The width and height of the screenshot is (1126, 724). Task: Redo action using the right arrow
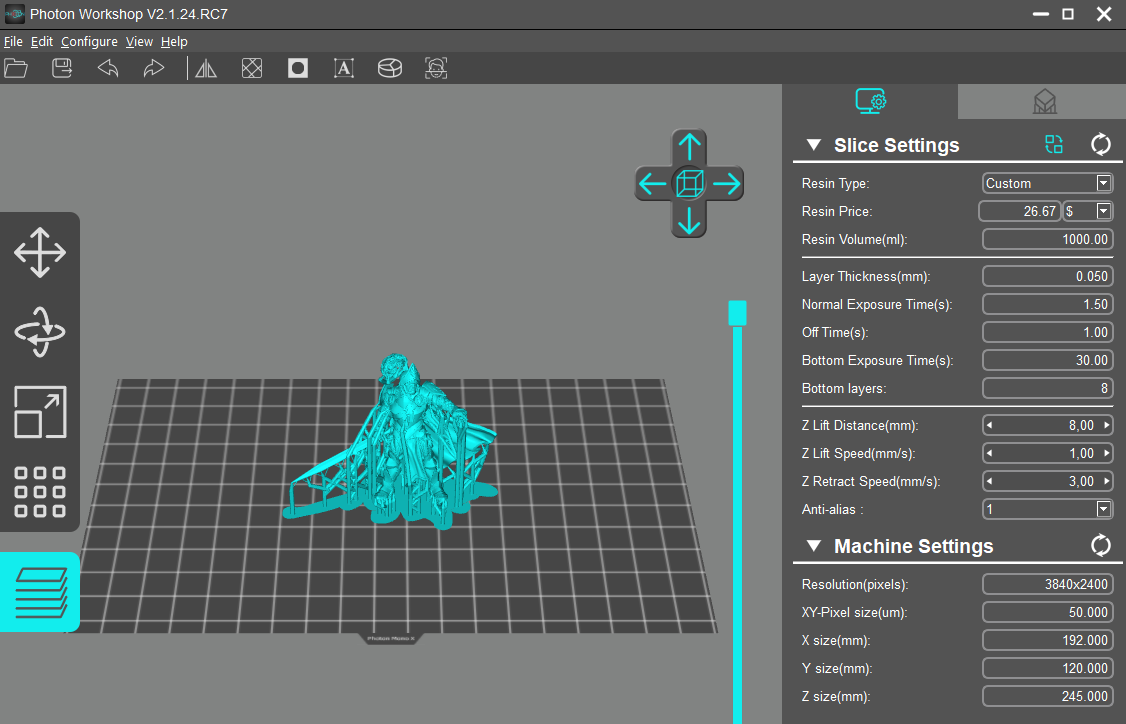(154, 68)
